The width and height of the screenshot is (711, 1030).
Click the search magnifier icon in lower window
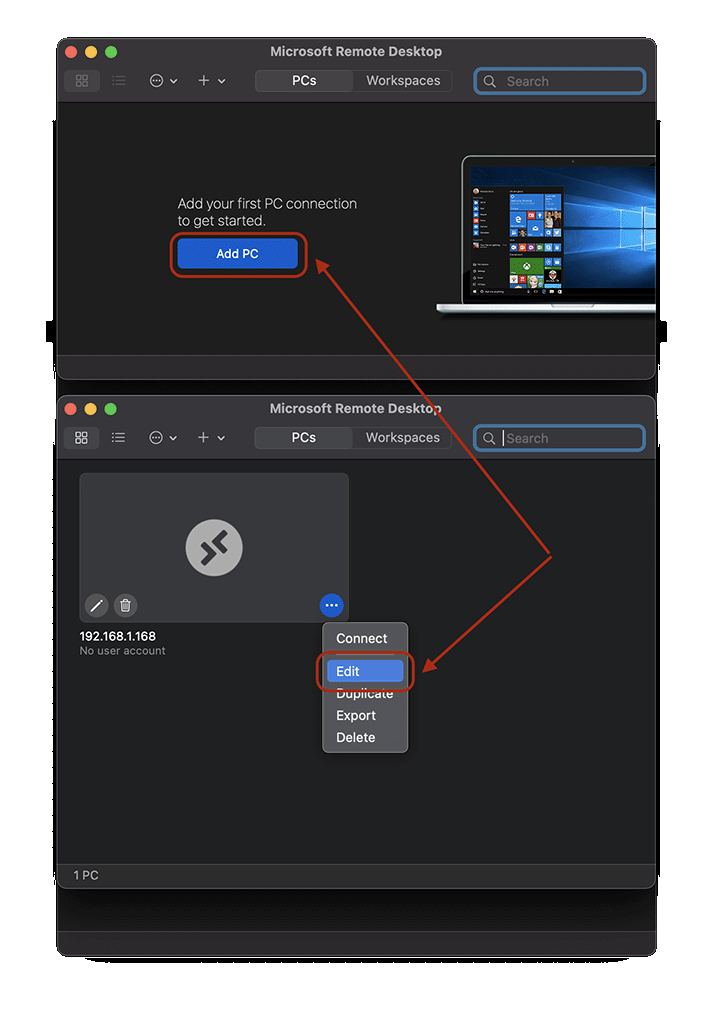[x=489, y=438]
